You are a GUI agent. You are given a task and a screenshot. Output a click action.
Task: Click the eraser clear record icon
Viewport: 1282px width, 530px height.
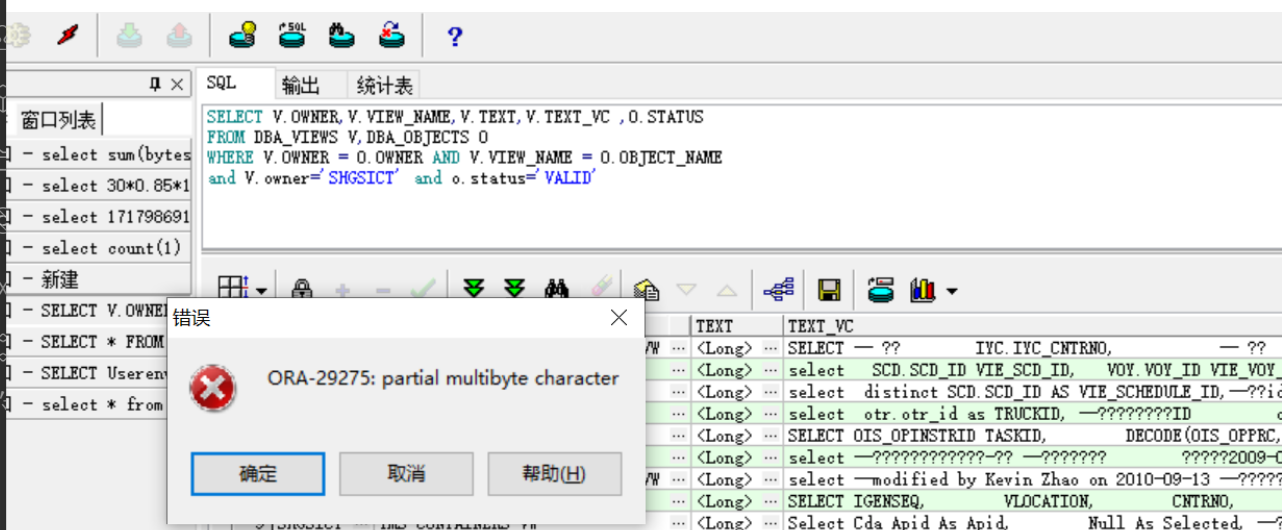click(x=600, y=289)
